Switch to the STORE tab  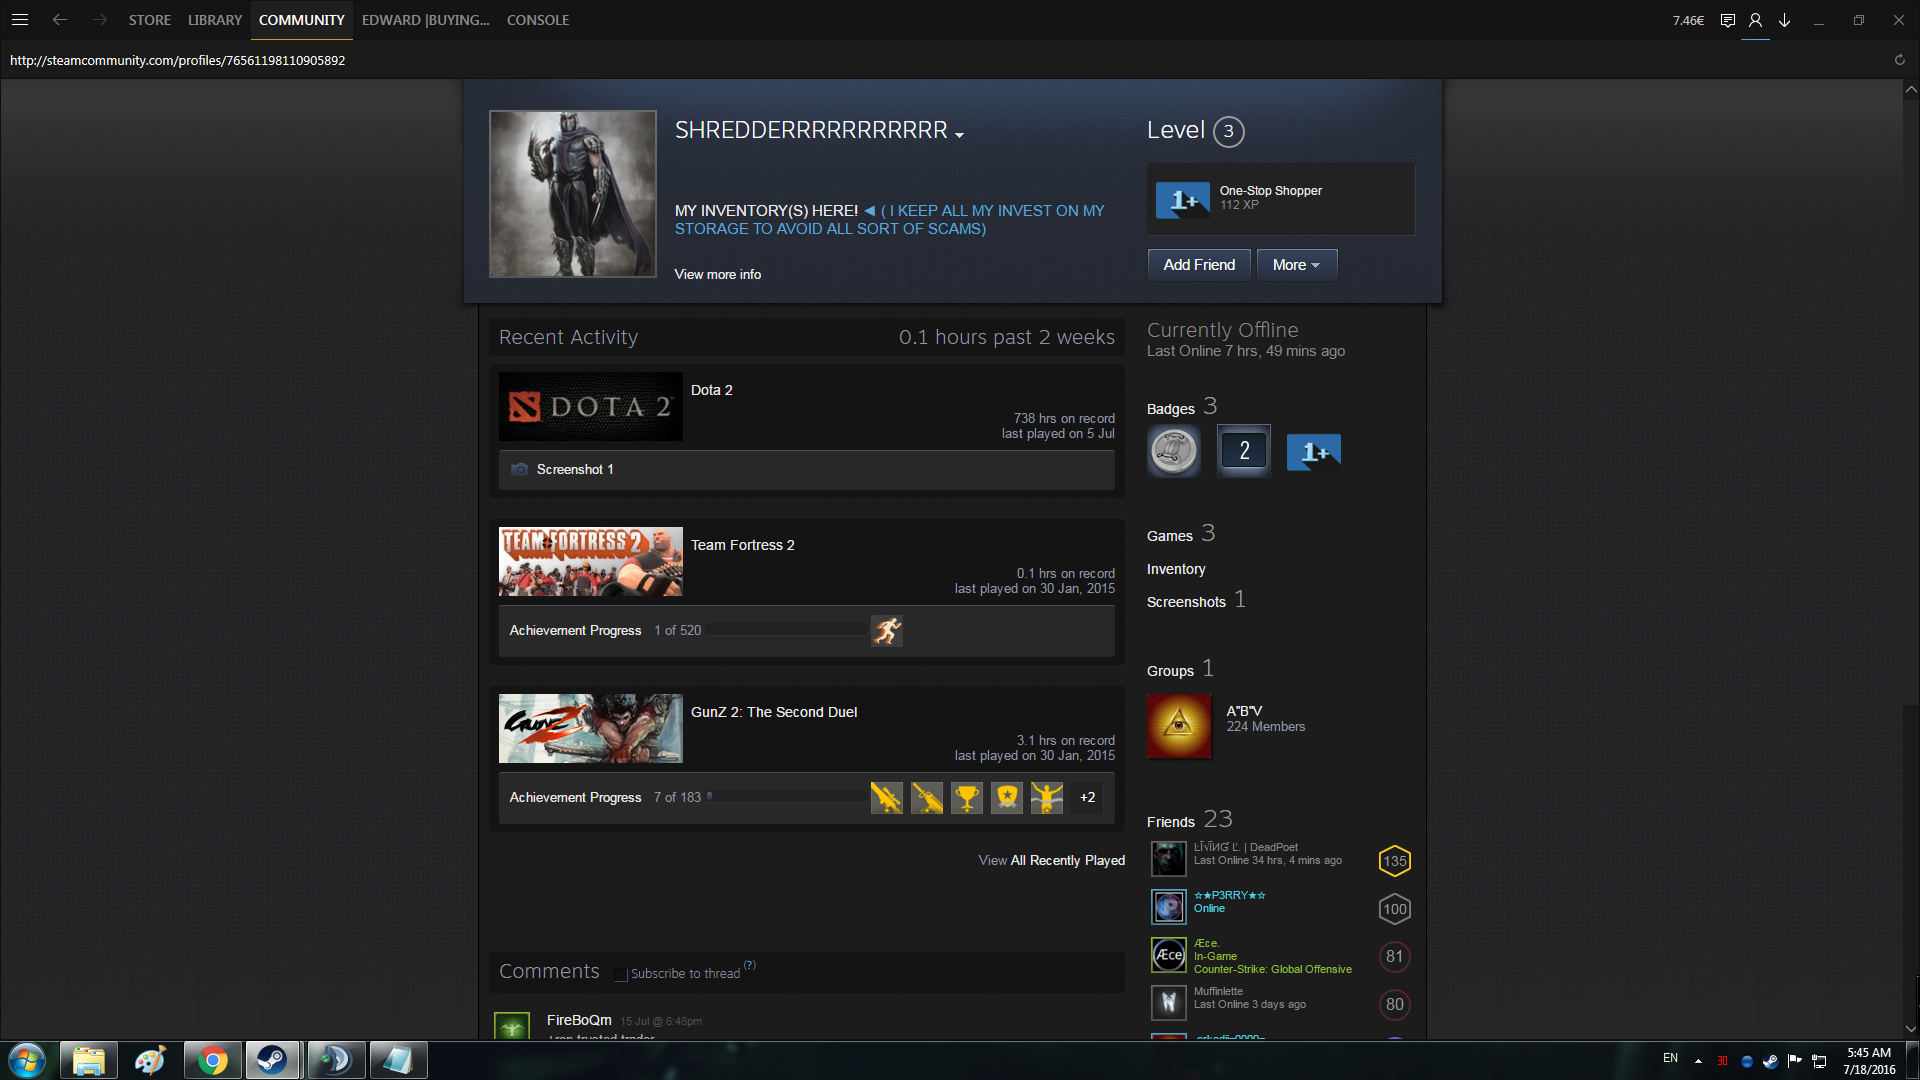coord(149,20)
